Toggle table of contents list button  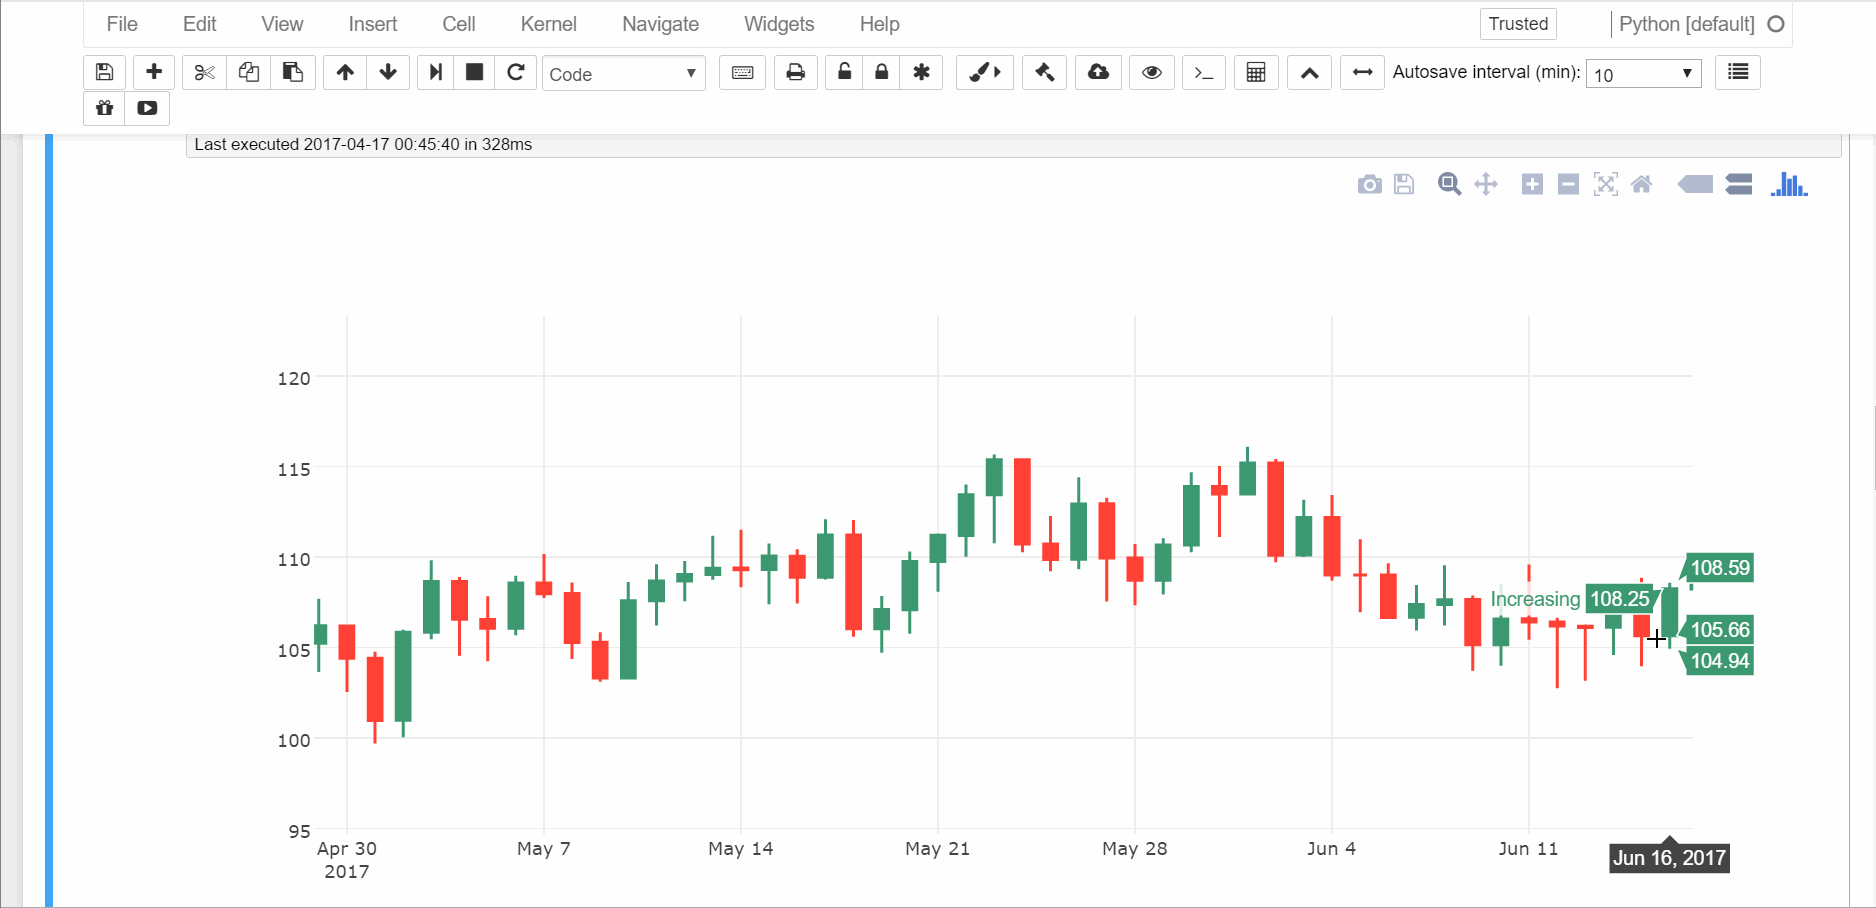pyautogui.click(x=1738, y=72)
